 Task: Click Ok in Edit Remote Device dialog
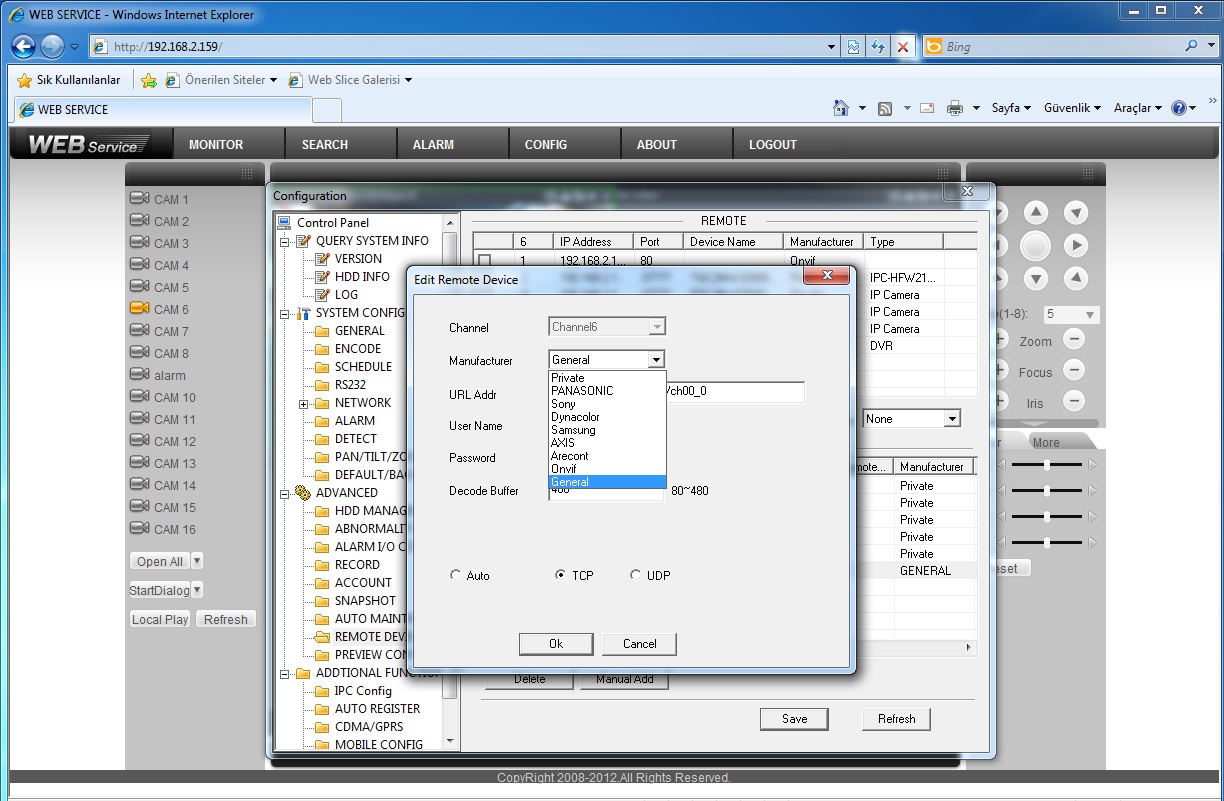click(x=556, y=644)
